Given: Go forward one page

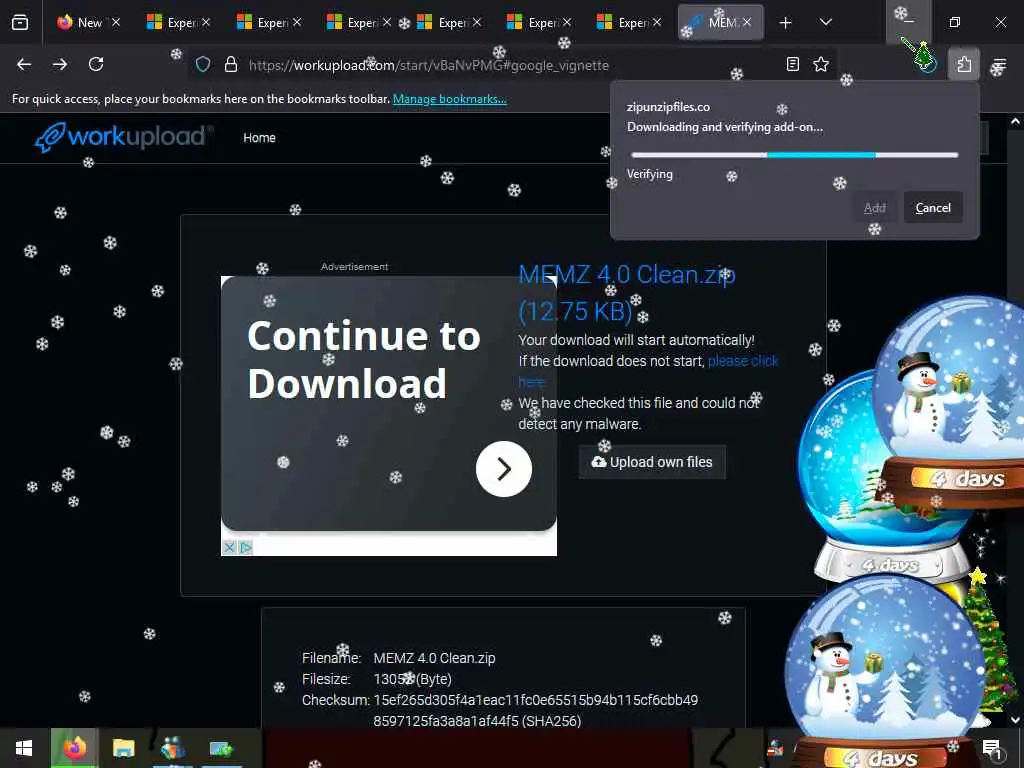Looking at the screenshot, I should click(59, 64).
